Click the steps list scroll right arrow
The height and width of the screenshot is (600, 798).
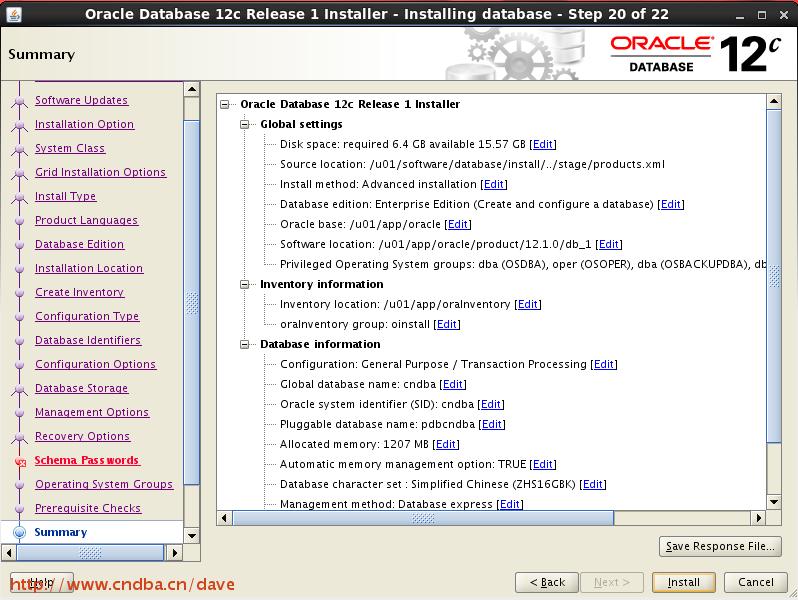coord(175,553)
